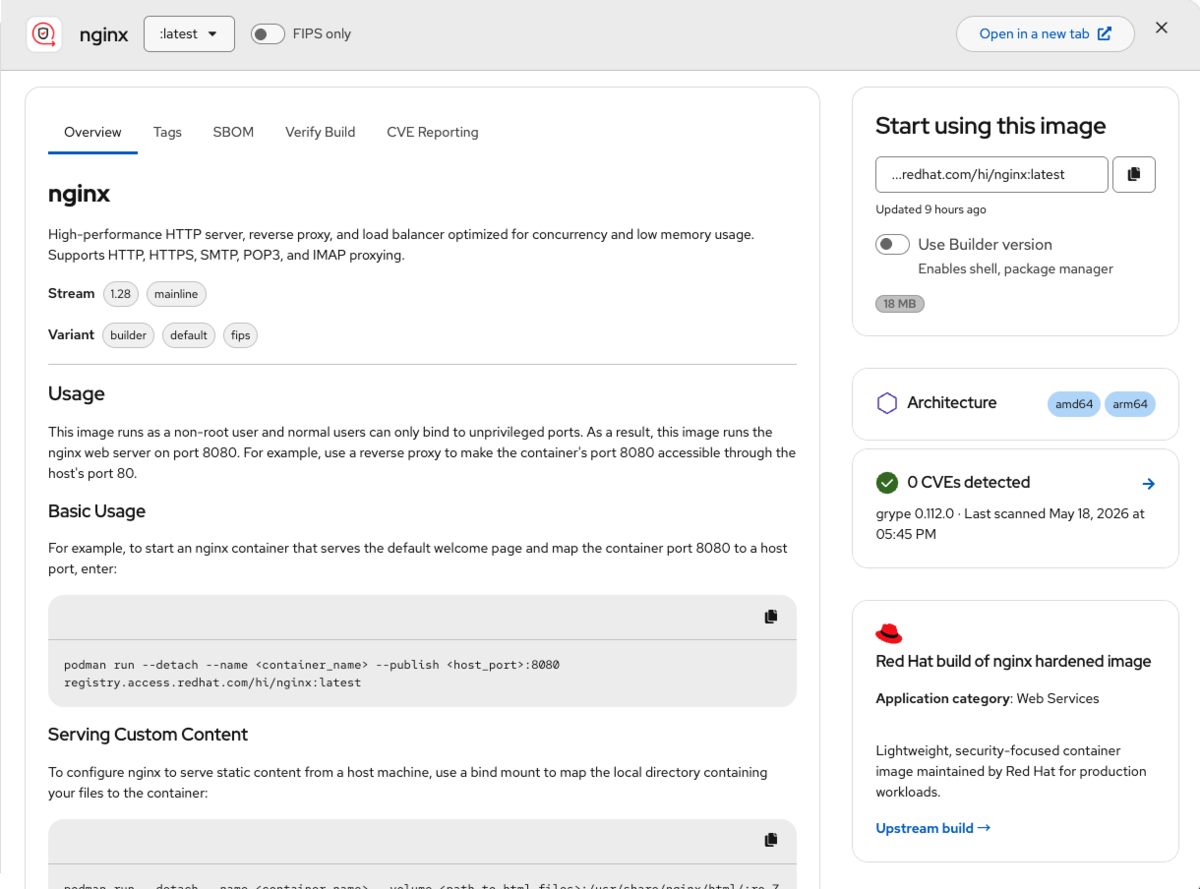Screen dimensions: 1200x889
Task: Click the 18 MB size badge
Action: click(900, 303)
